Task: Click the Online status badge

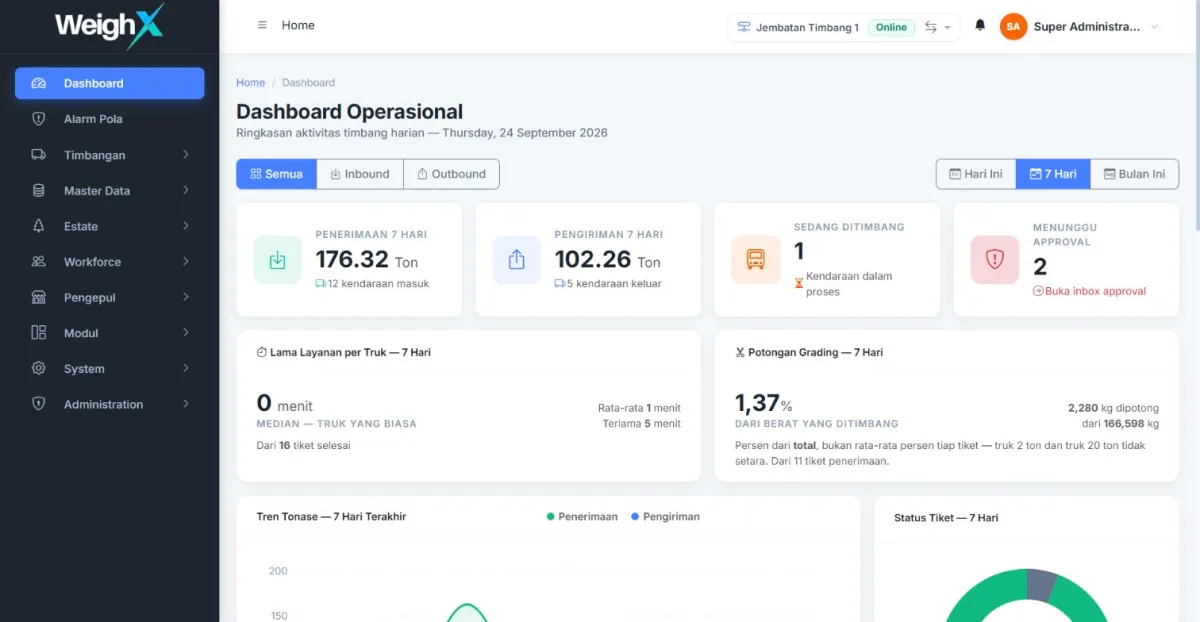Action: pos(891,27)
